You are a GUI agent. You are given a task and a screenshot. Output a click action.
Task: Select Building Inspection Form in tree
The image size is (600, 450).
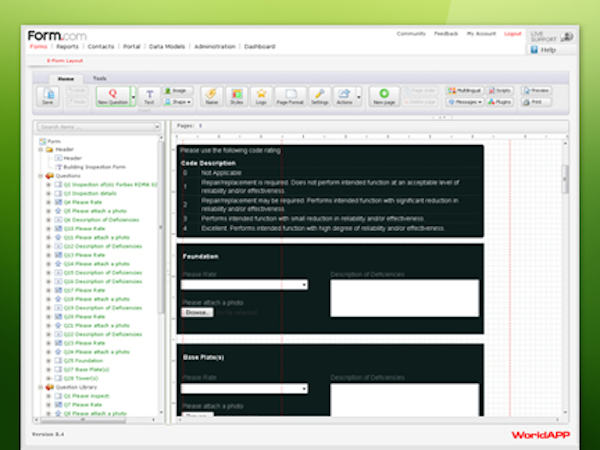click(95, 167)
